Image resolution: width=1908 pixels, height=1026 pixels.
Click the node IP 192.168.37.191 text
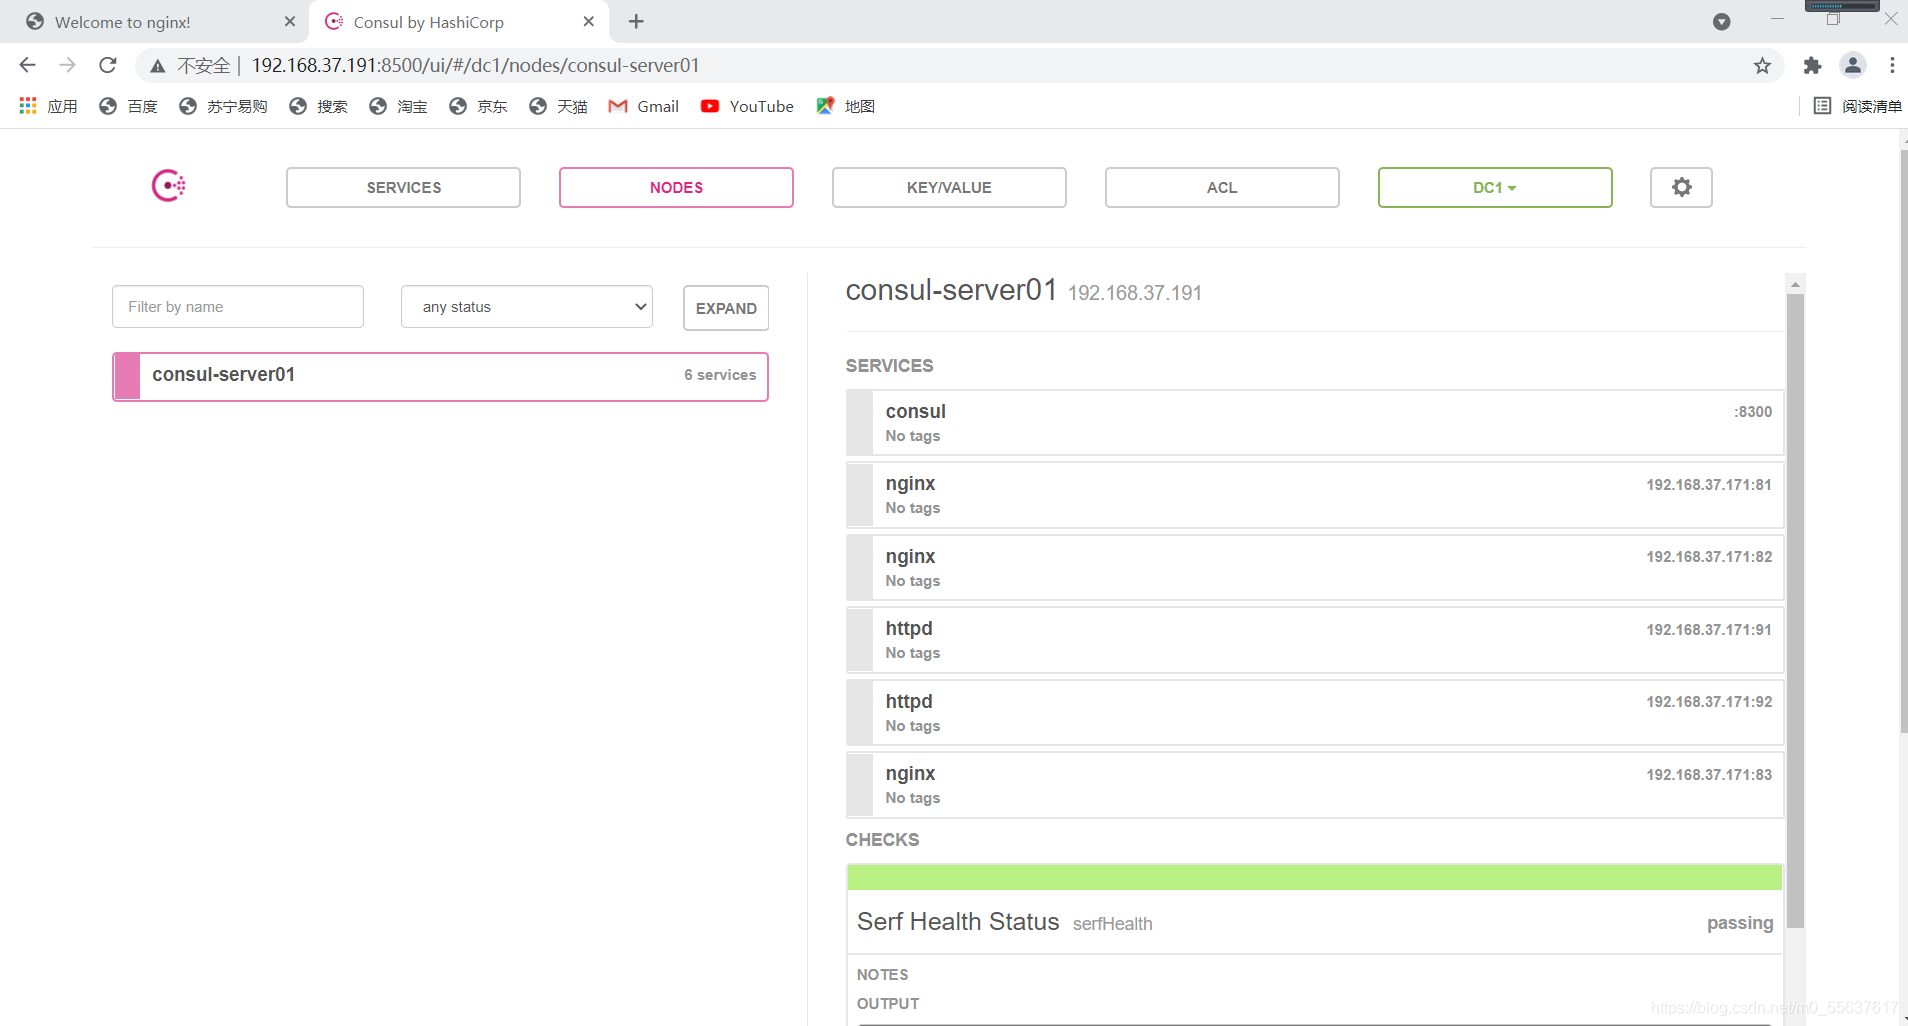(x=1134, y=293)
